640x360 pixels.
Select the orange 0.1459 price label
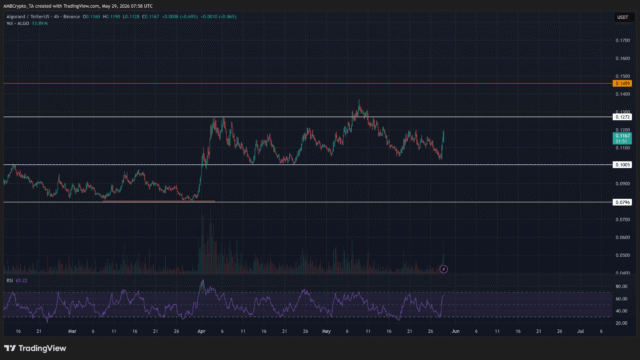point(622,83)
